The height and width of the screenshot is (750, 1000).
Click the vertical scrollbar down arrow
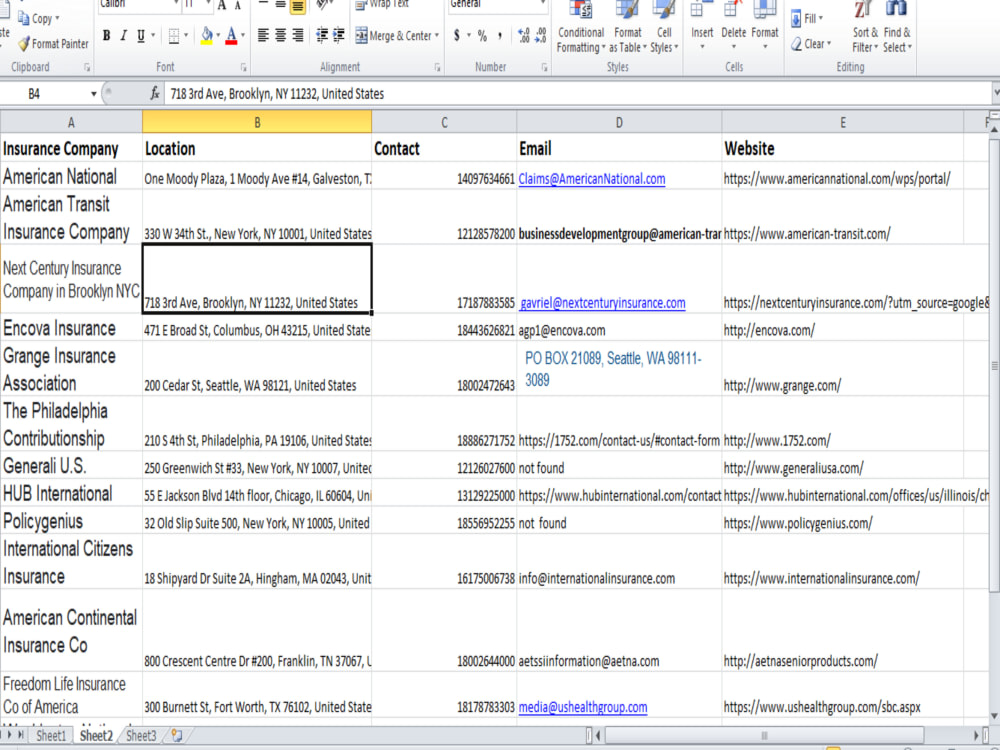pos(994,716)
